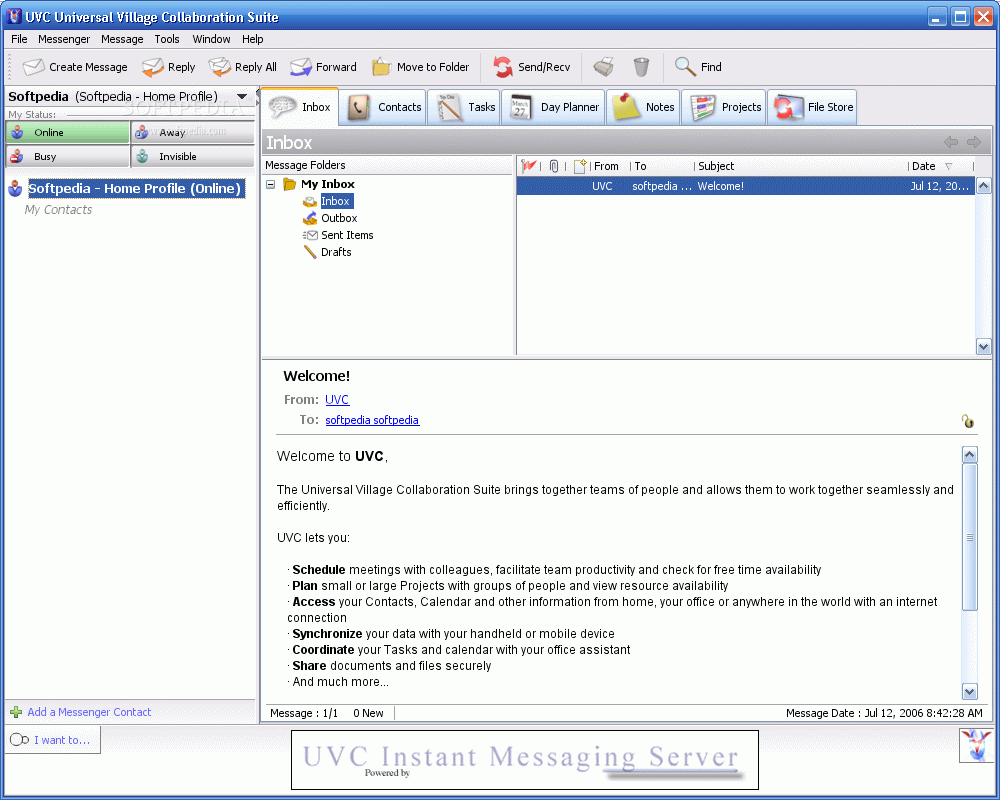Switch to the Notes tab
Viewport: 1000px width, 800px height.
pos(643,107)
